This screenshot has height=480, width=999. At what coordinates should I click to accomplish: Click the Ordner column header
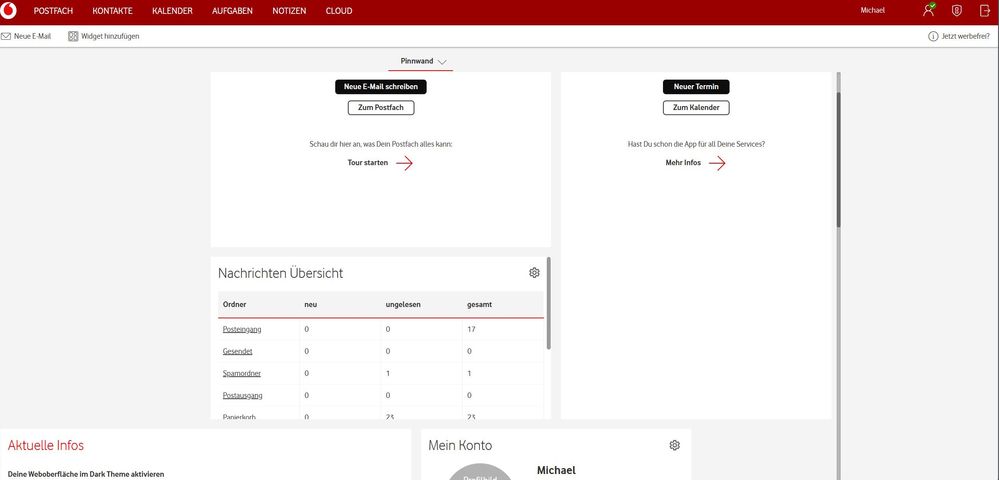(x=234, y=305)
